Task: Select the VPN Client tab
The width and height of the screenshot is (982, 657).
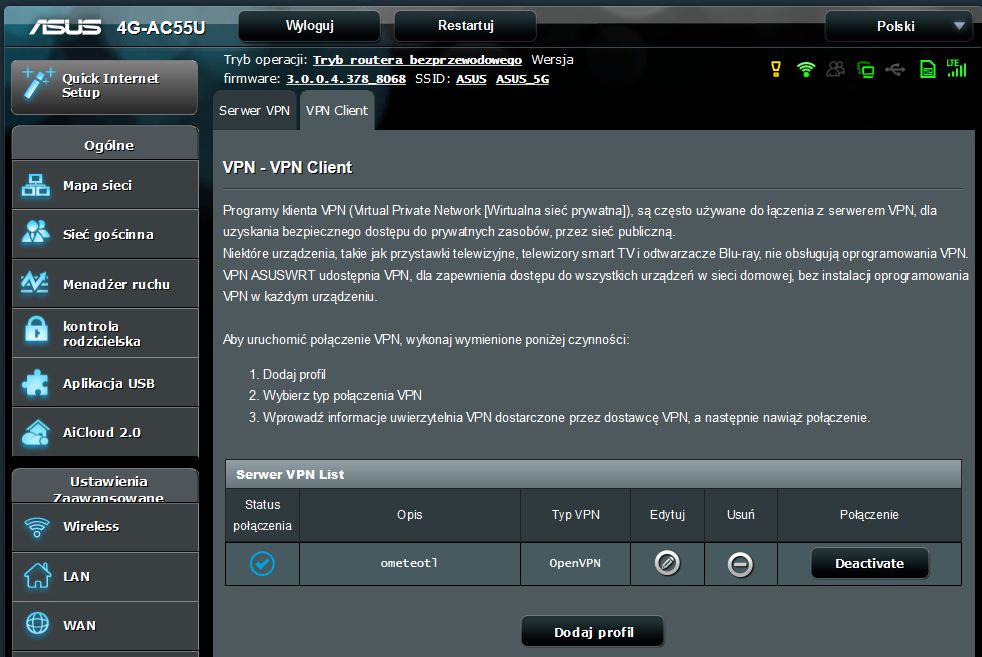Action: coord(337,111)
